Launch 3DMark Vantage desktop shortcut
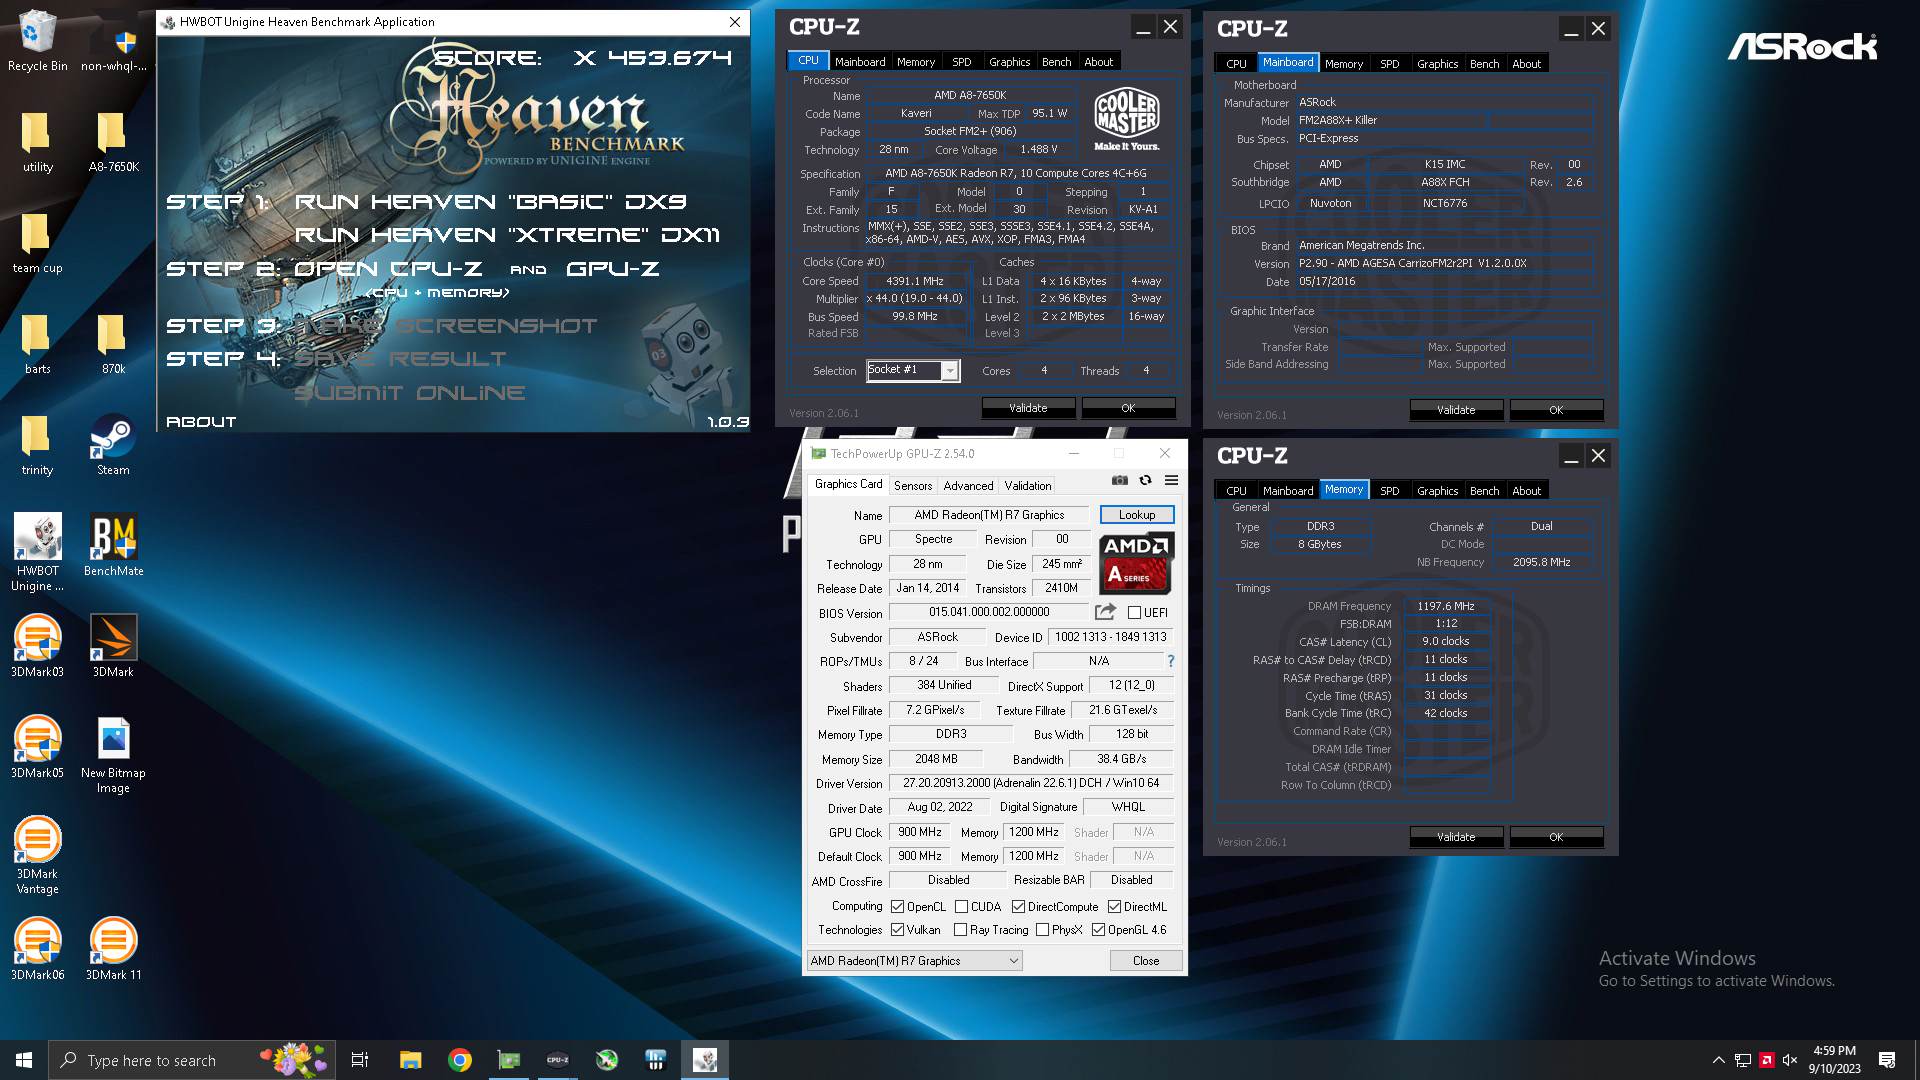The image size is (1920, 1080). pyautogui.click(x=38, y=855)
